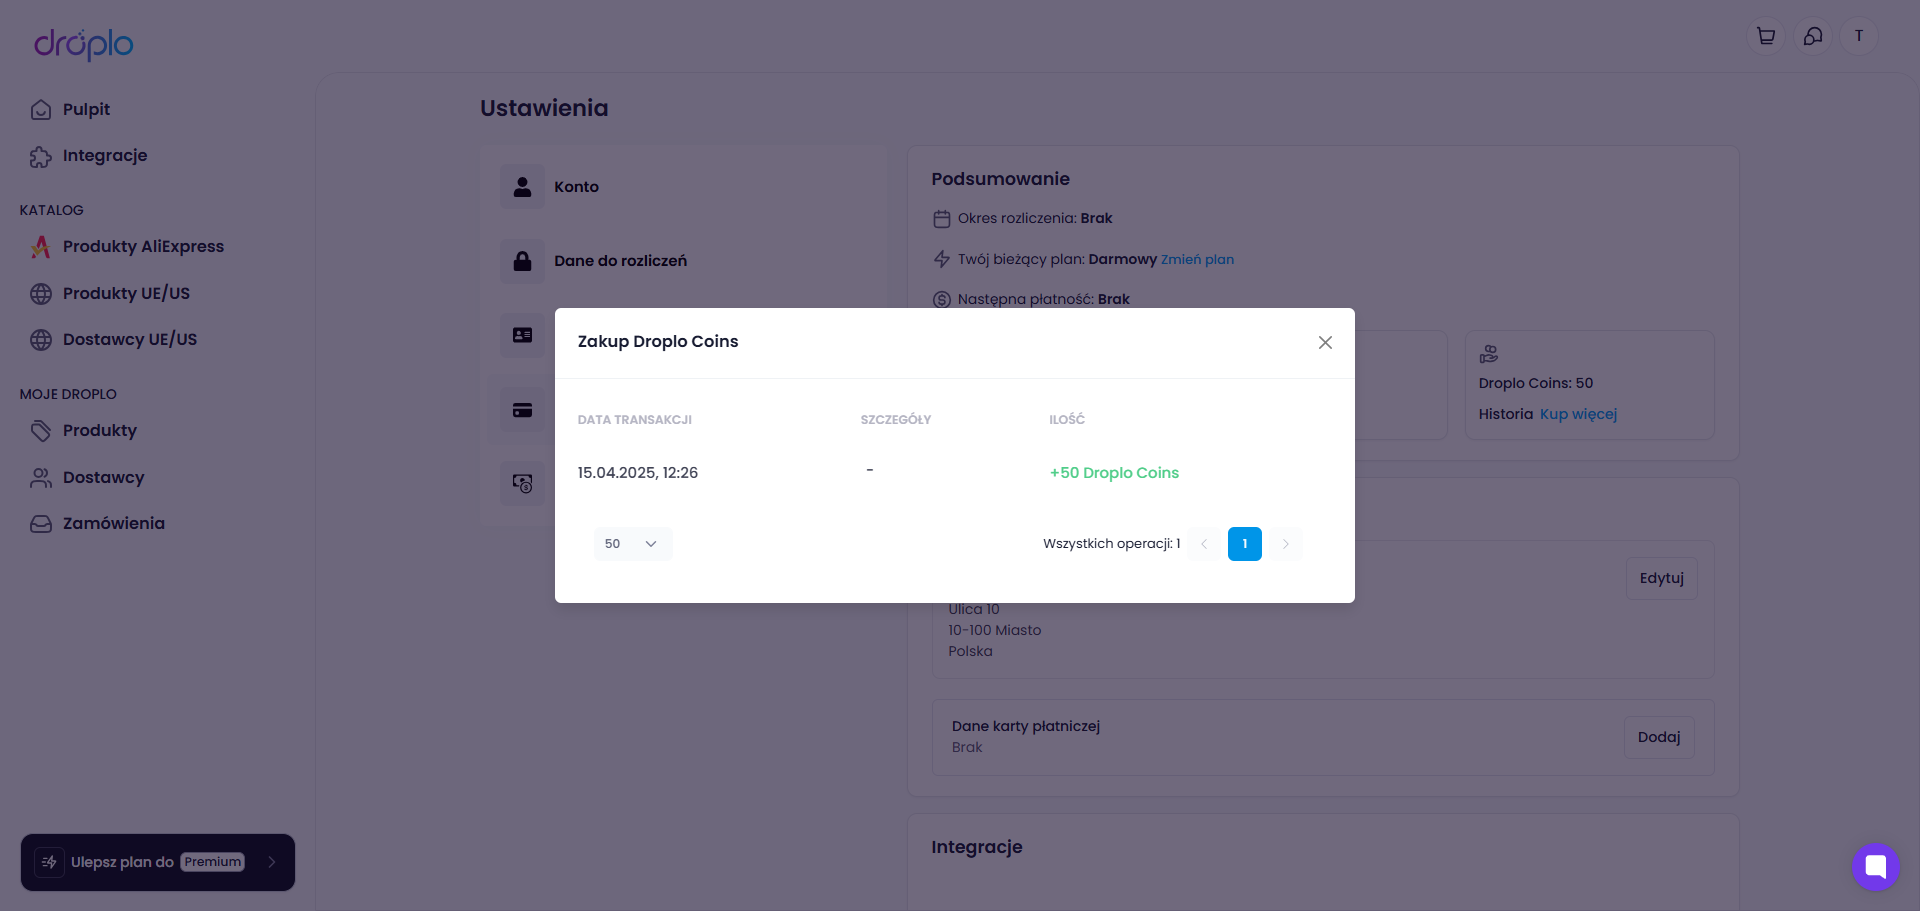The width and height of the screenshot is (1920, 911).
Task: Open Produkty under Moje Droplo
Action: pos(100,431)
